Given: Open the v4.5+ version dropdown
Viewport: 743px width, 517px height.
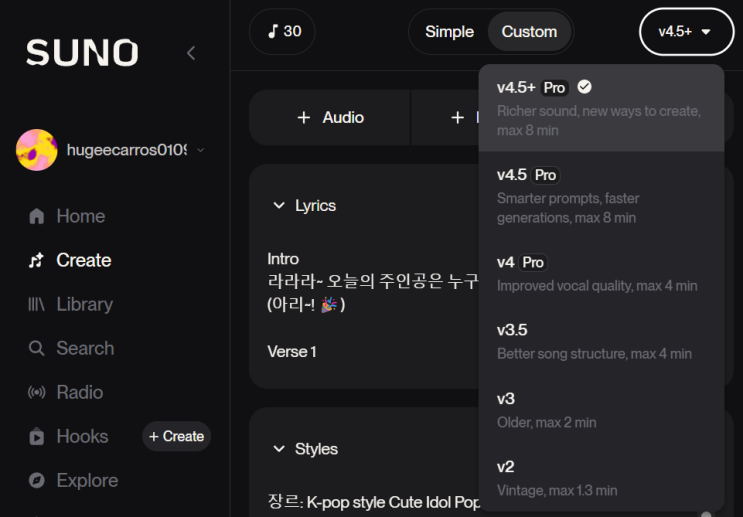Looking at the screenshot, I should pyautogui.click(x=684, y=32).
